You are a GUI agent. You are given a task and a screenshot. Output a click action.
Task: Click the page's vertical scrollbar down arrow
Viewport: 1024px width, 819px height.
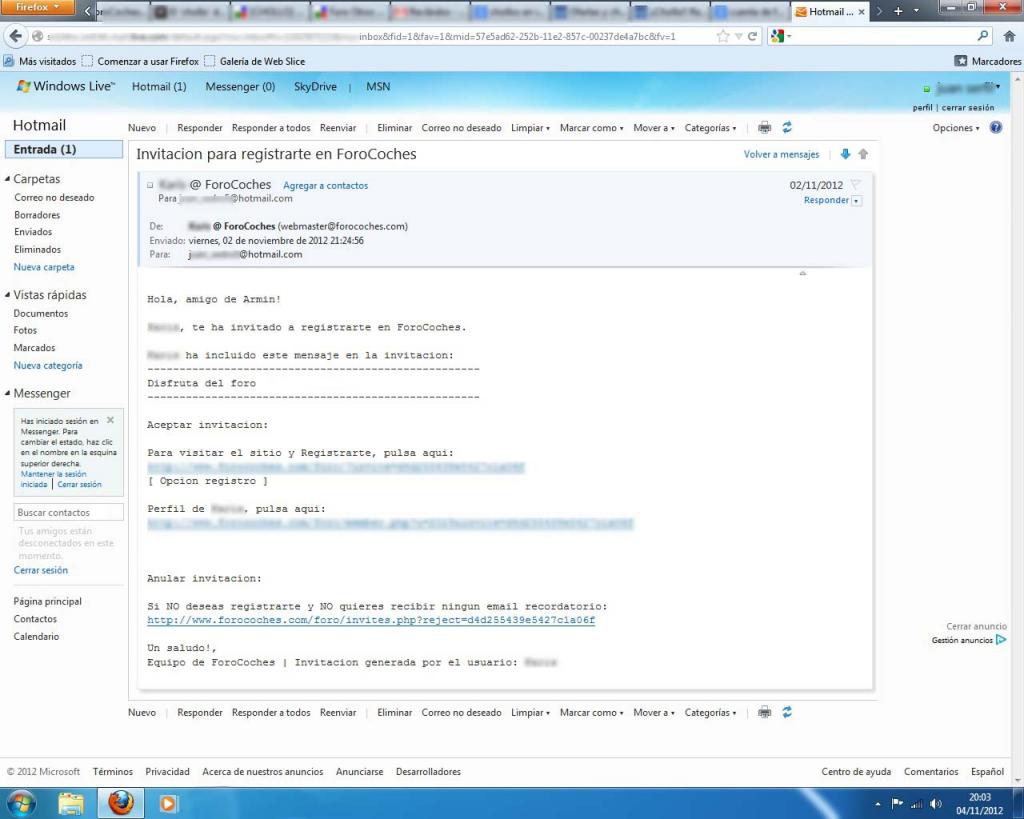[1017, 780]
